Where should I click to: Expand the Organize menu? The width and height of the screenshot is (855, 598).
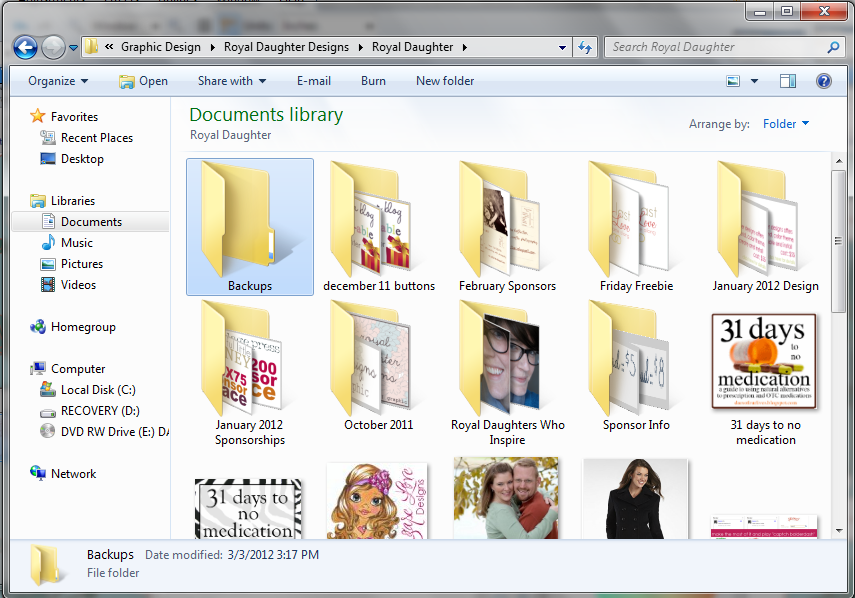click(x=58, y=81)
